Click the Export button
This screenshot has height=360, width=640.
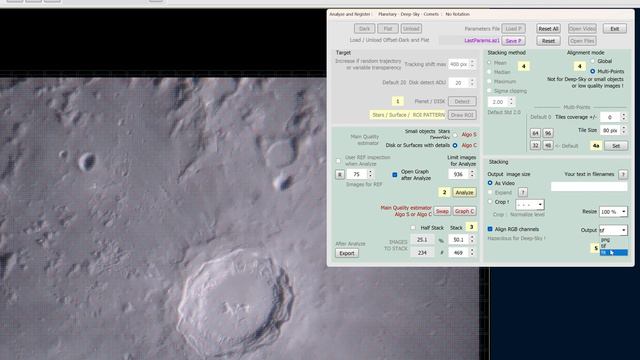tap(347, 253)
